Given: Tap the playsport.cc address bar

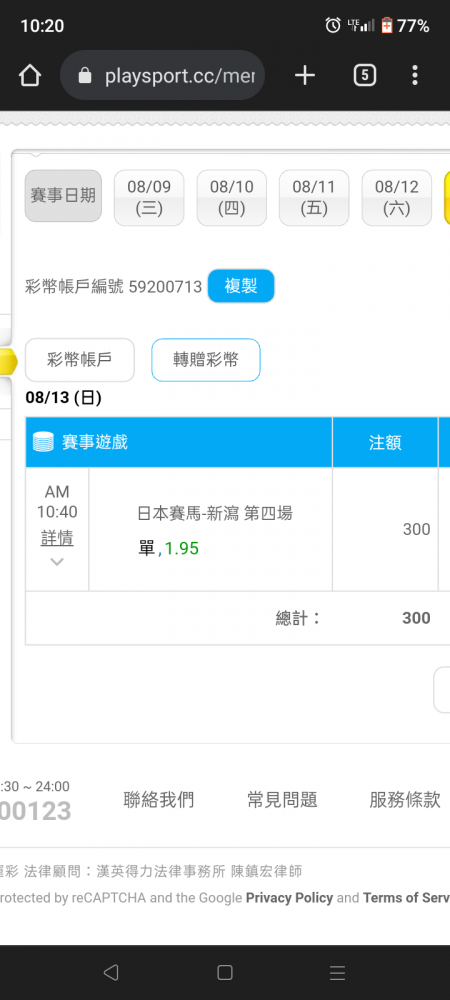Looking at the screenshot, I should coord(163,76).
